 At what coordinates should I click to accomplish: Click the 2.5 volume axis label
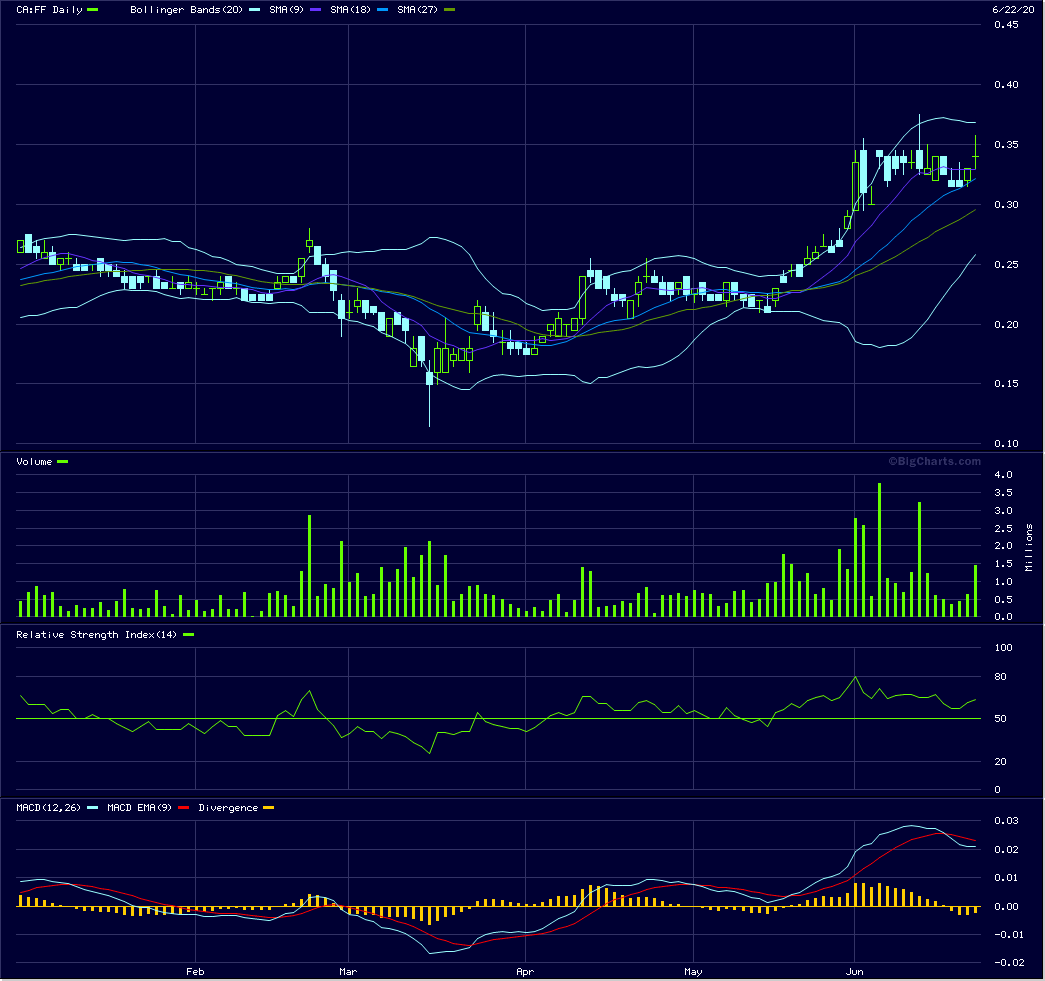coord(1004,528)
